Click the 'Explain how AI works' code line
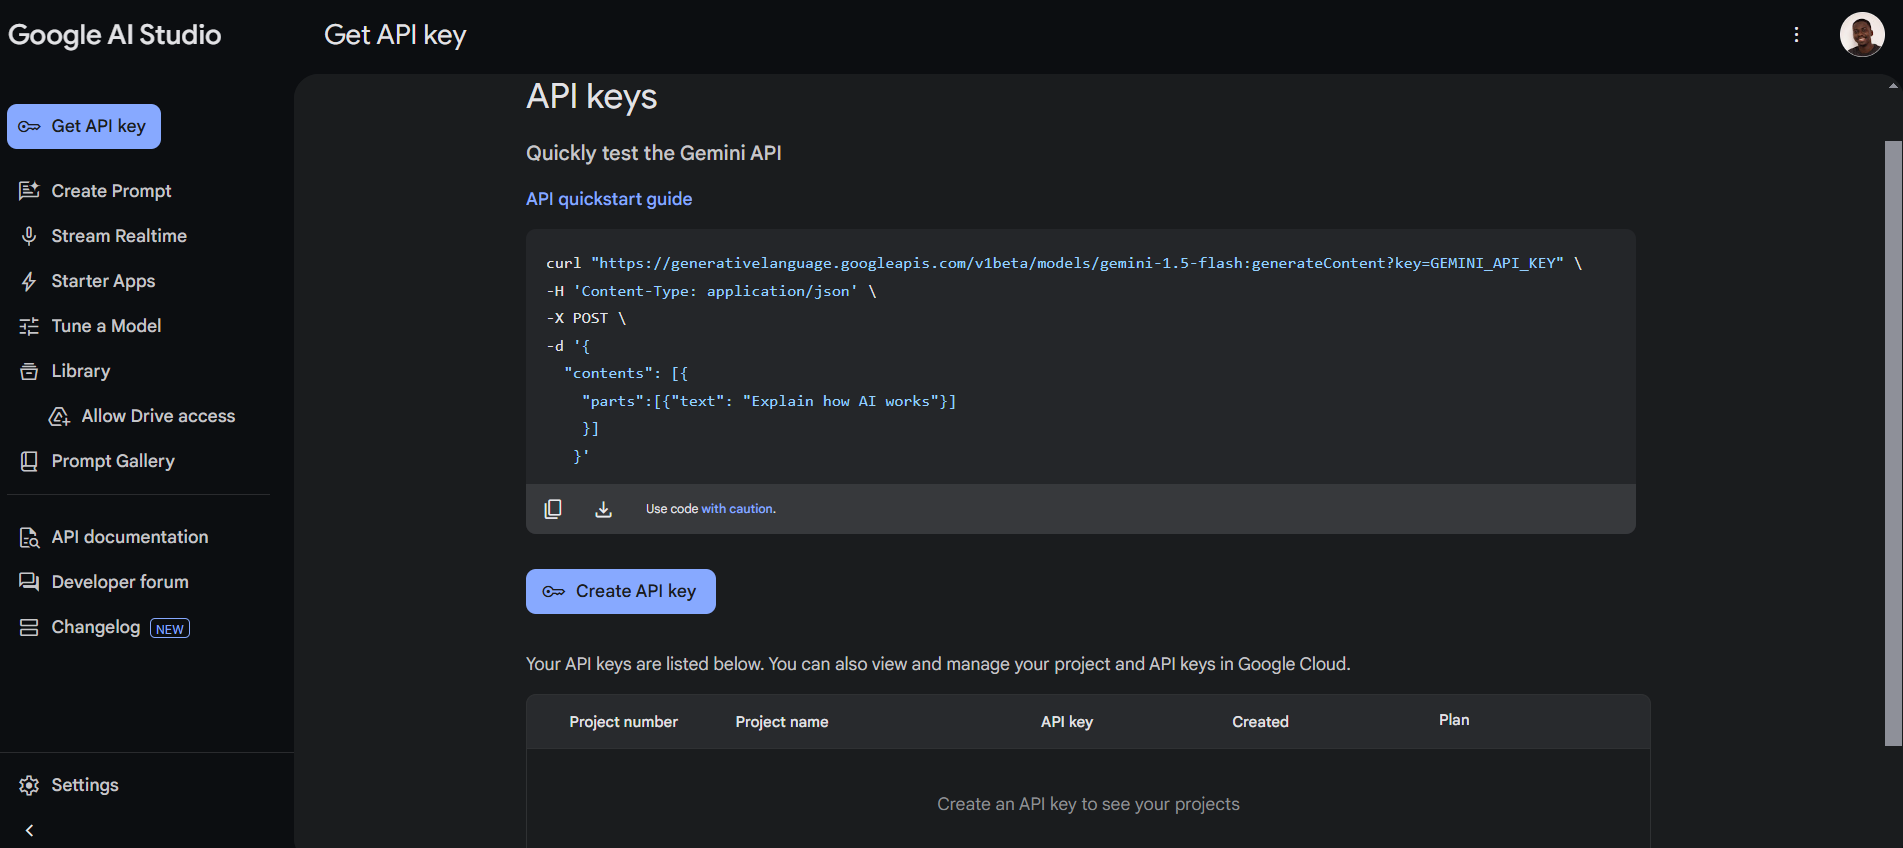The height and width of the screenshot is (848, 1903). point(769,401)
